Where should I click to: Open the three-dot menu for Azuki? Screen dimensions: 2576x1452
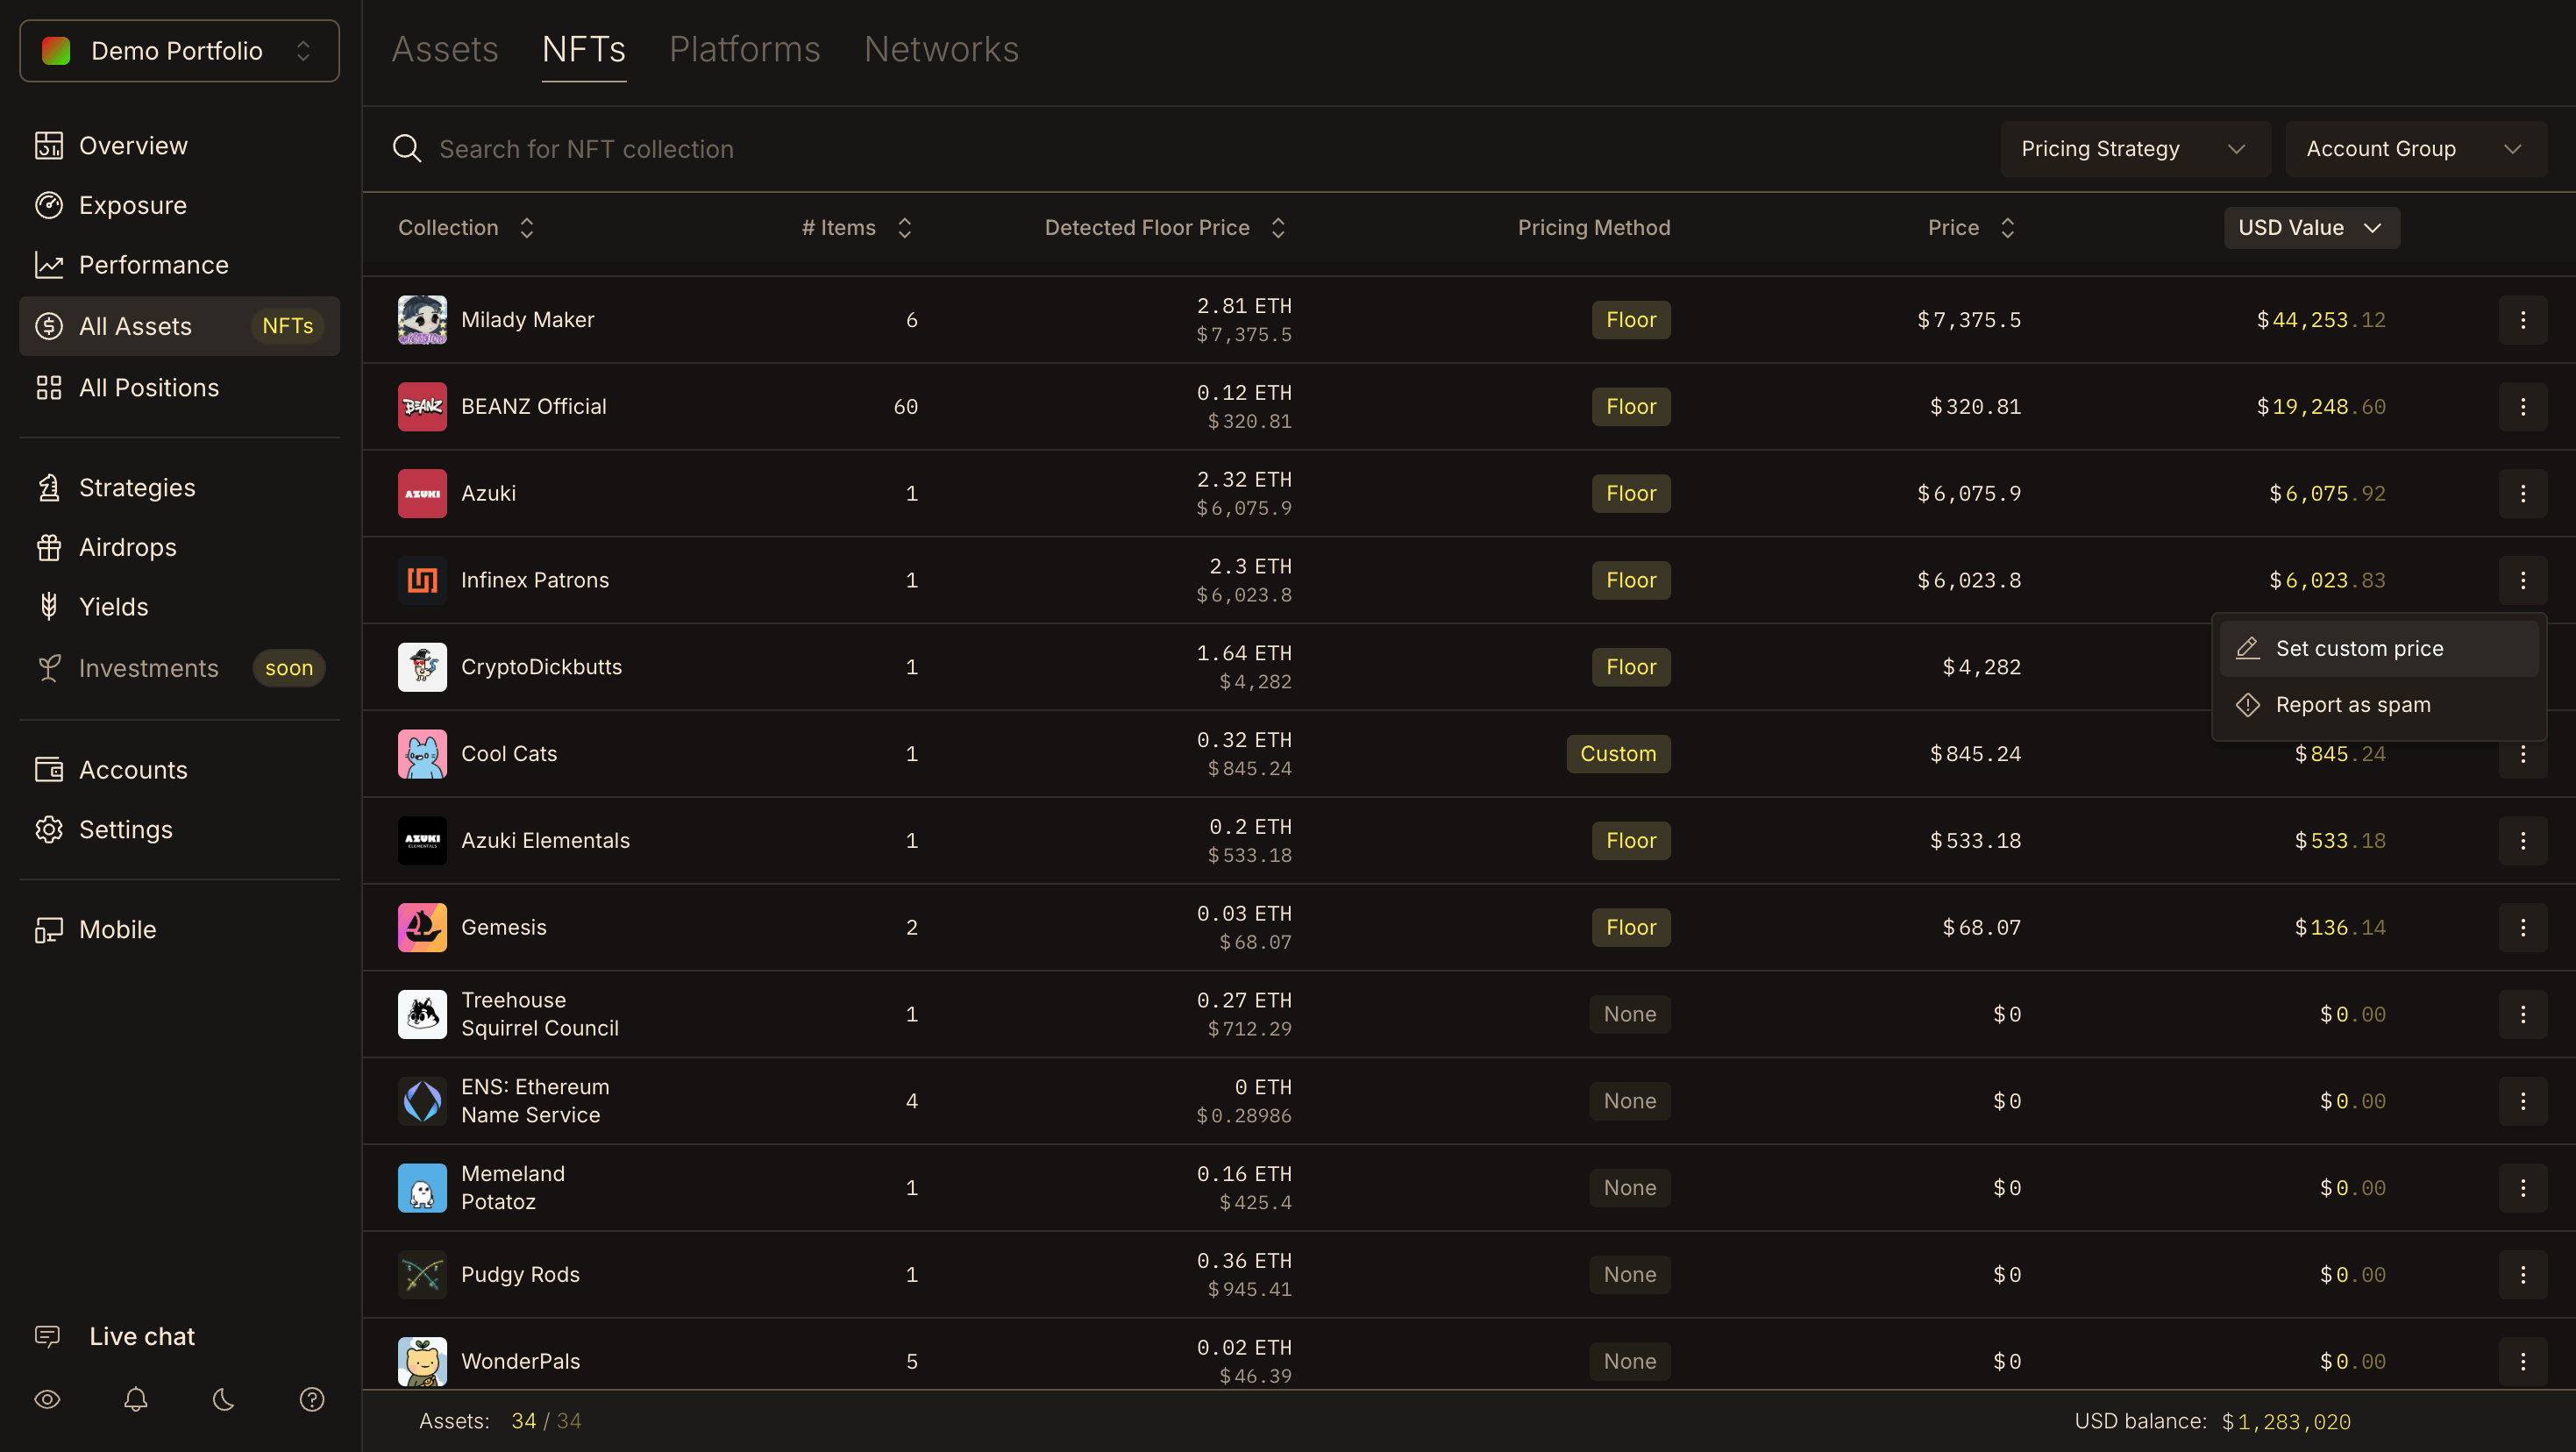(2522, 494)
